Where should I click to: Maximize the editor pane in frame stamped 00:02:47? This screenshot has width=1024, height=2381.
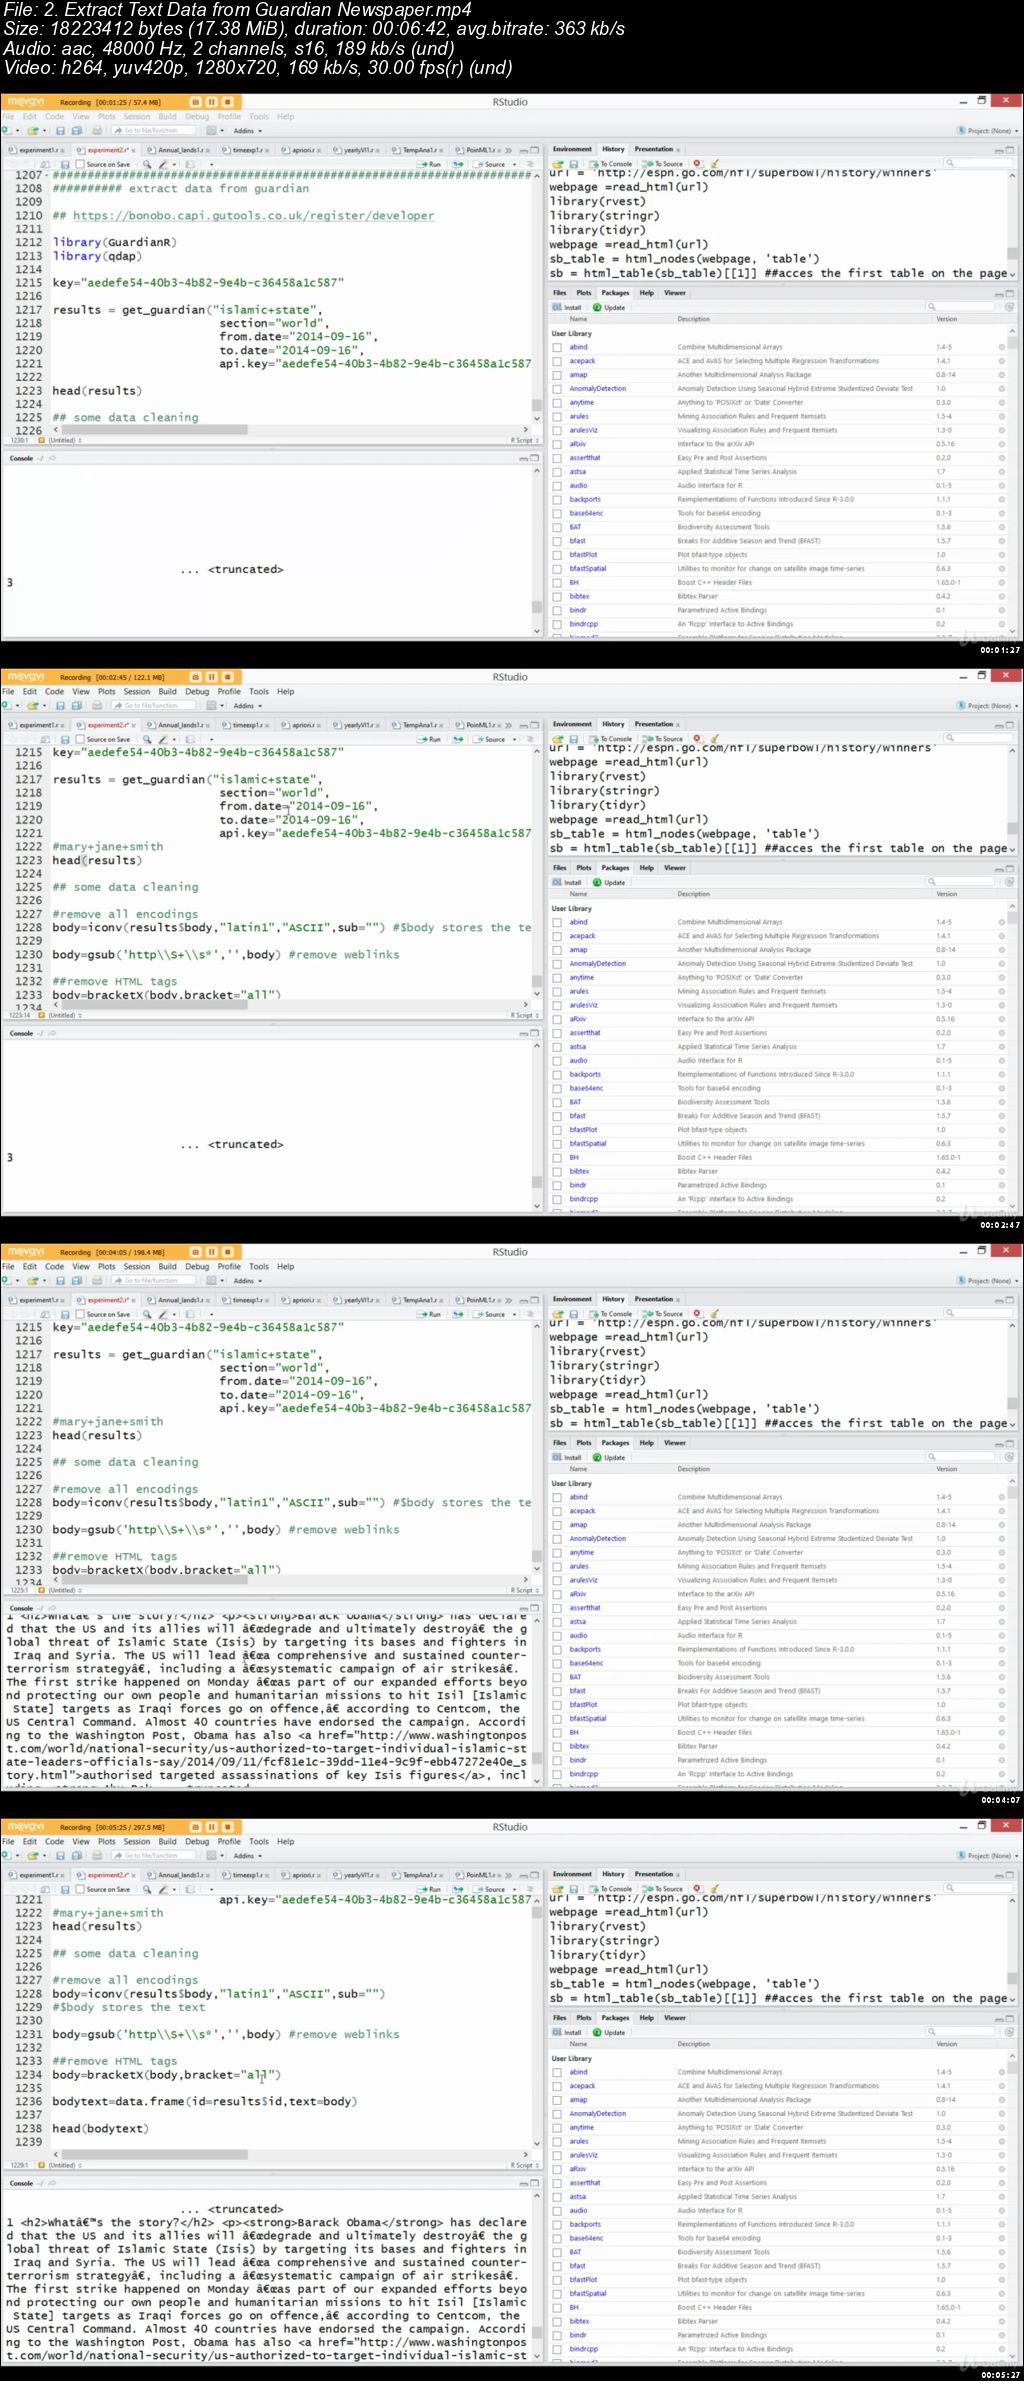(x=535, y=724)
